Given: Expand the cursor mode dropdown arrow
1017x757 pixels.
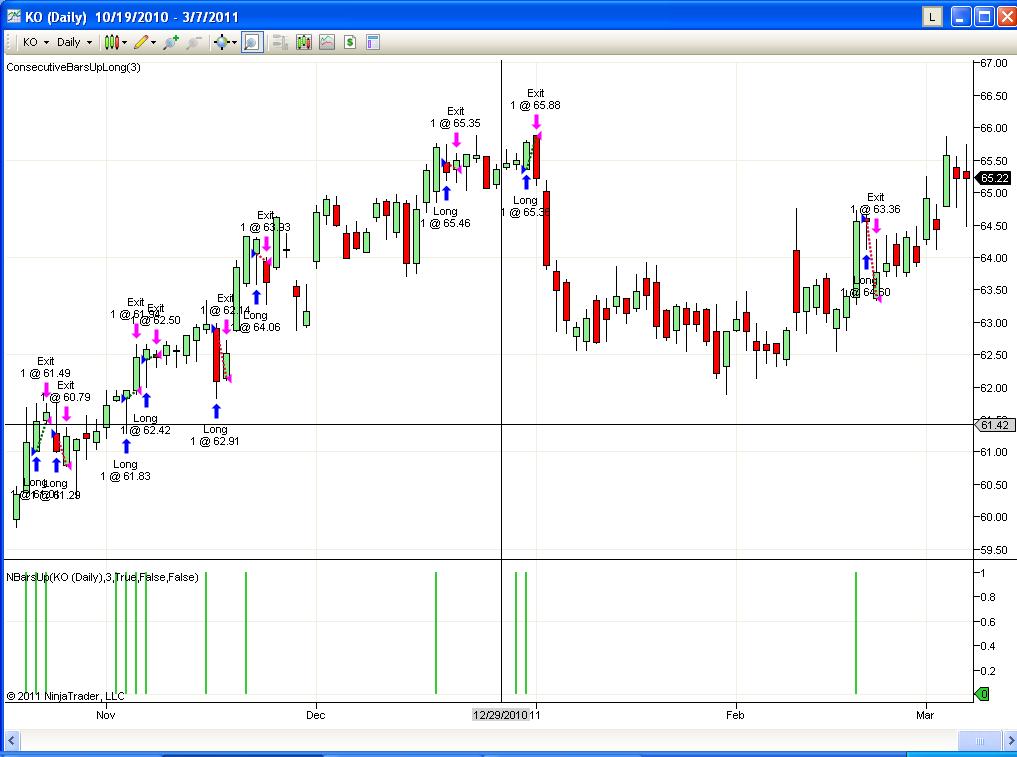Looking at the screenshot, I should (x=234, y=43).
